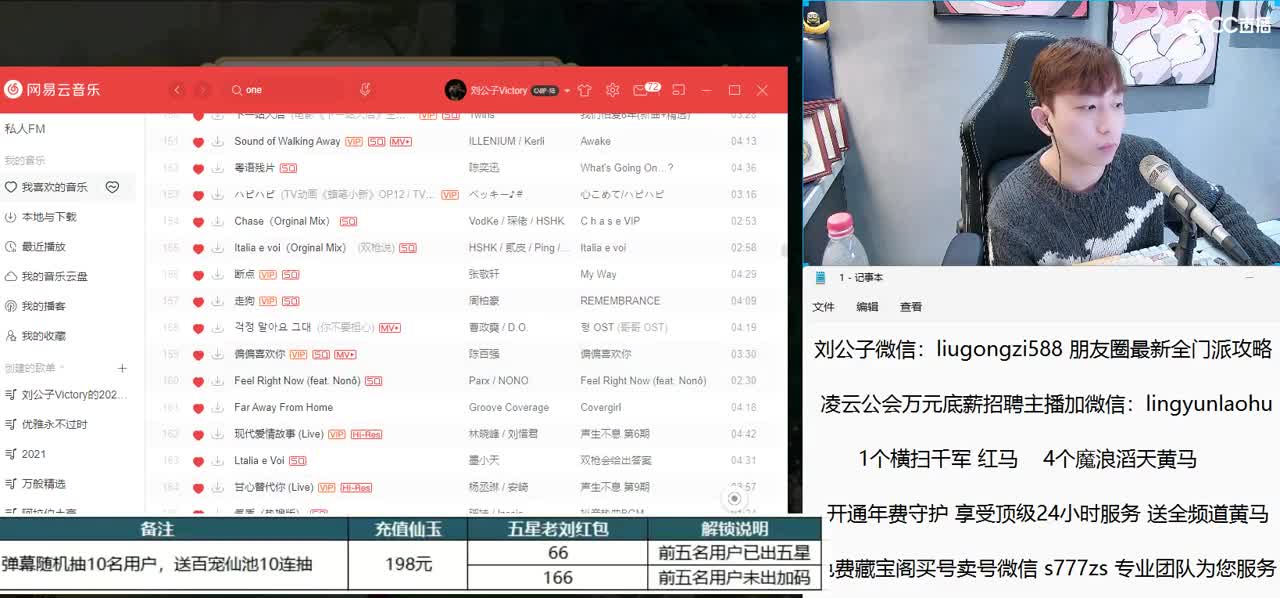
Task: Download the 断点 song icon
Action: 217,275
